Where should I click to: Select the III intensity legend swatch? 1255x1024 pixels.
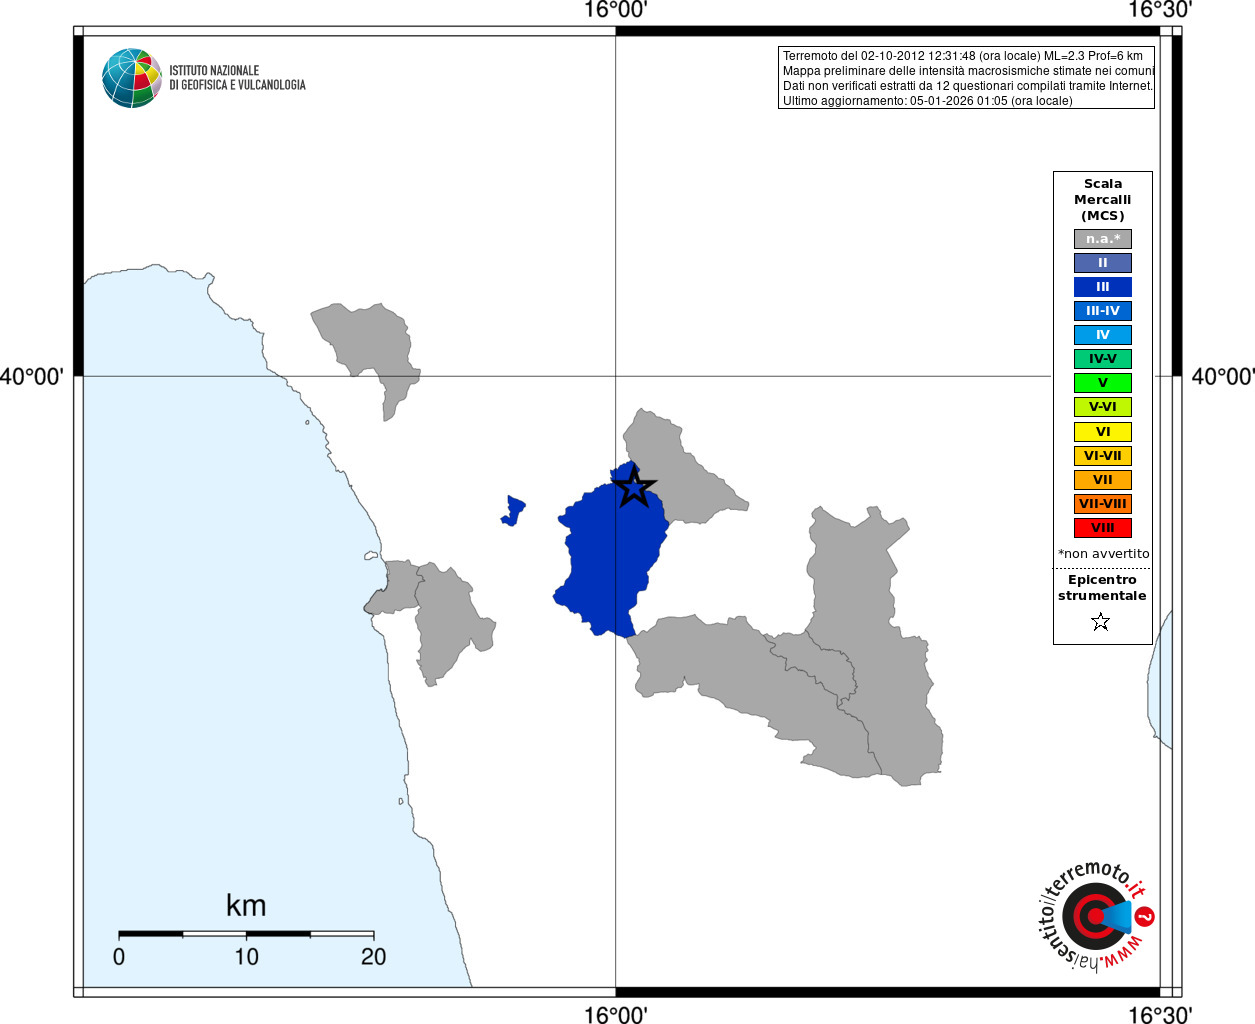pyautogui.click(x=1103, y=287)
